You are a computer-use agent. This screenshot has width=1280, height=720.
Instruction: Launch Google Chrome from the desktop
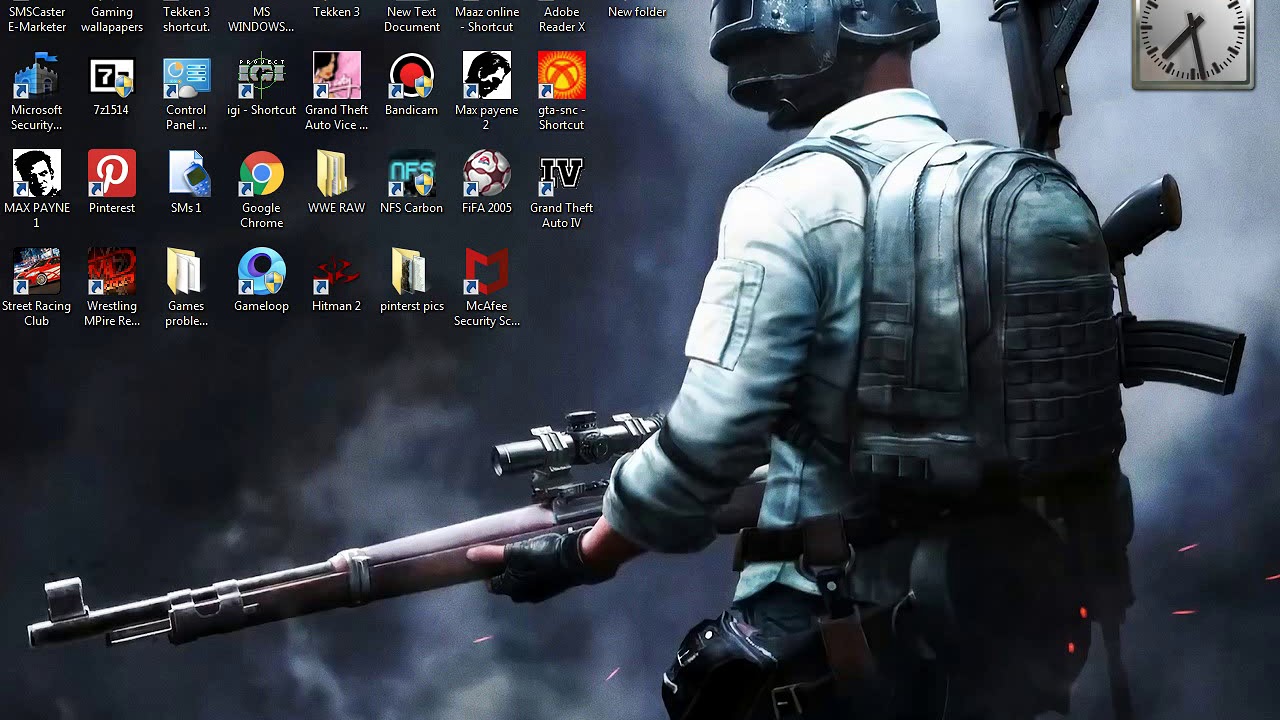click(261, 175)
